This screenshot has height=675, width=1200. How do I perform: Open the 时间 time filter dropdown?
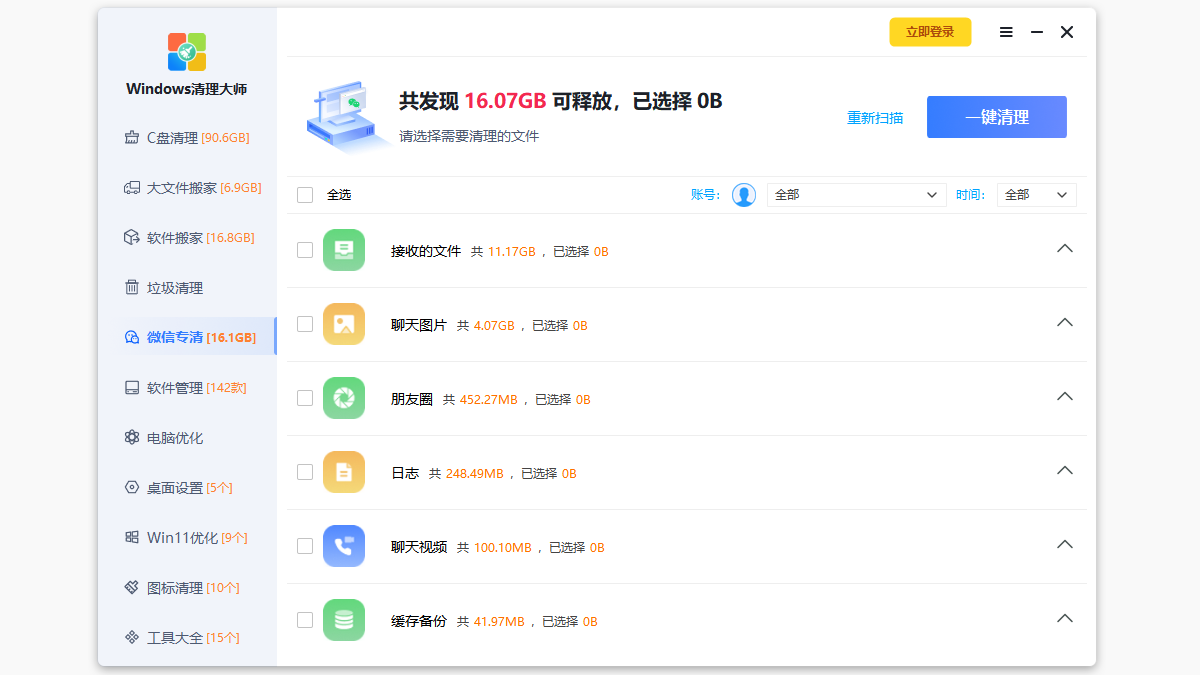pyautogui.click(x=1037, y=195)
